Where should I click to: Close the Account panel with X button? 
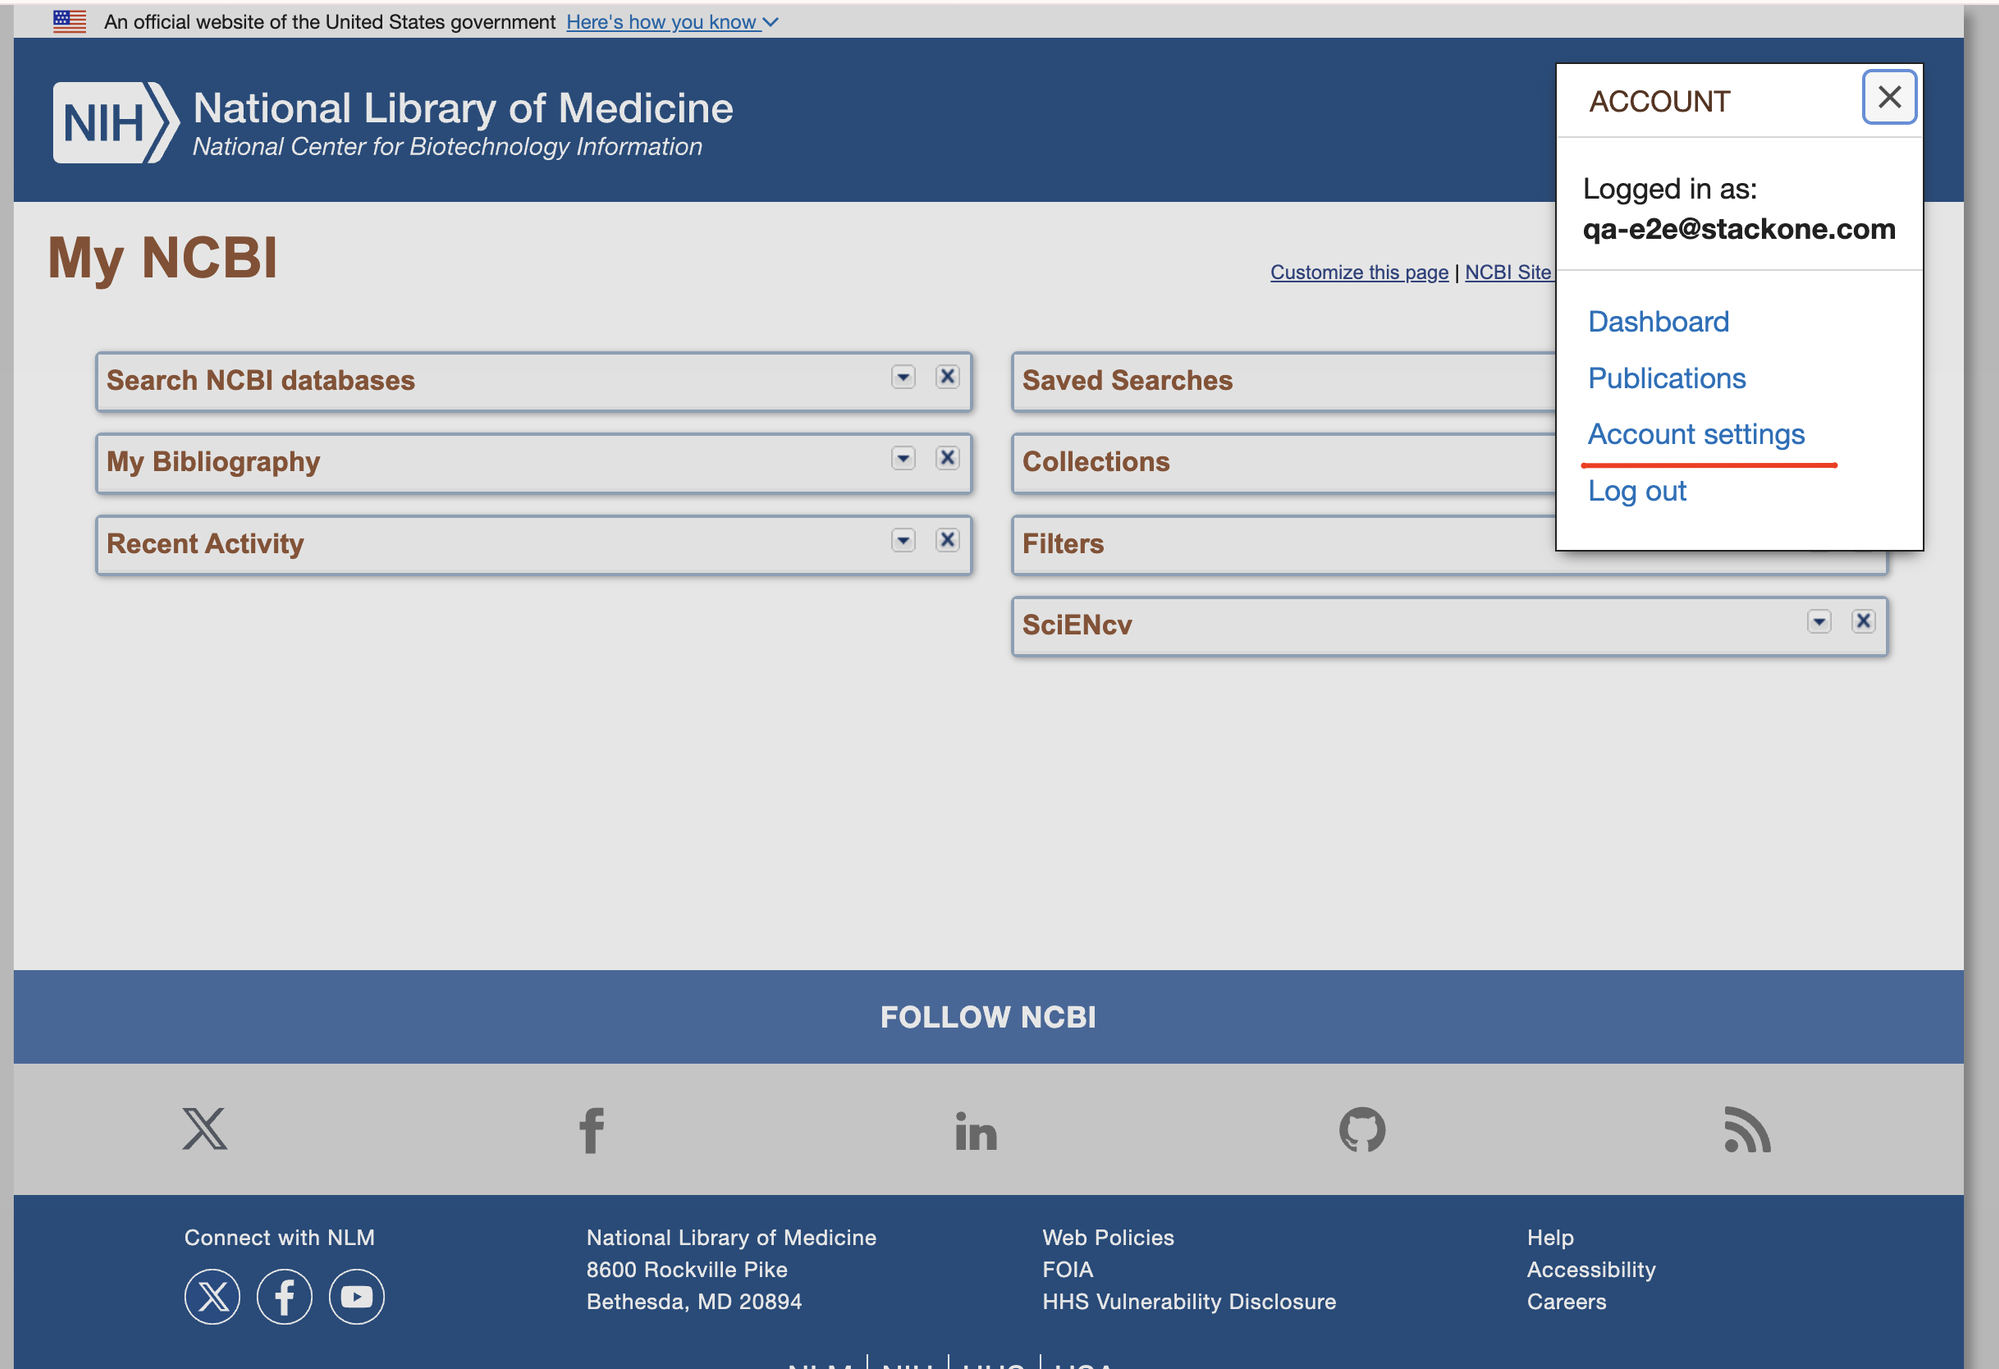pyautogui.click(x=1889, y=97)
